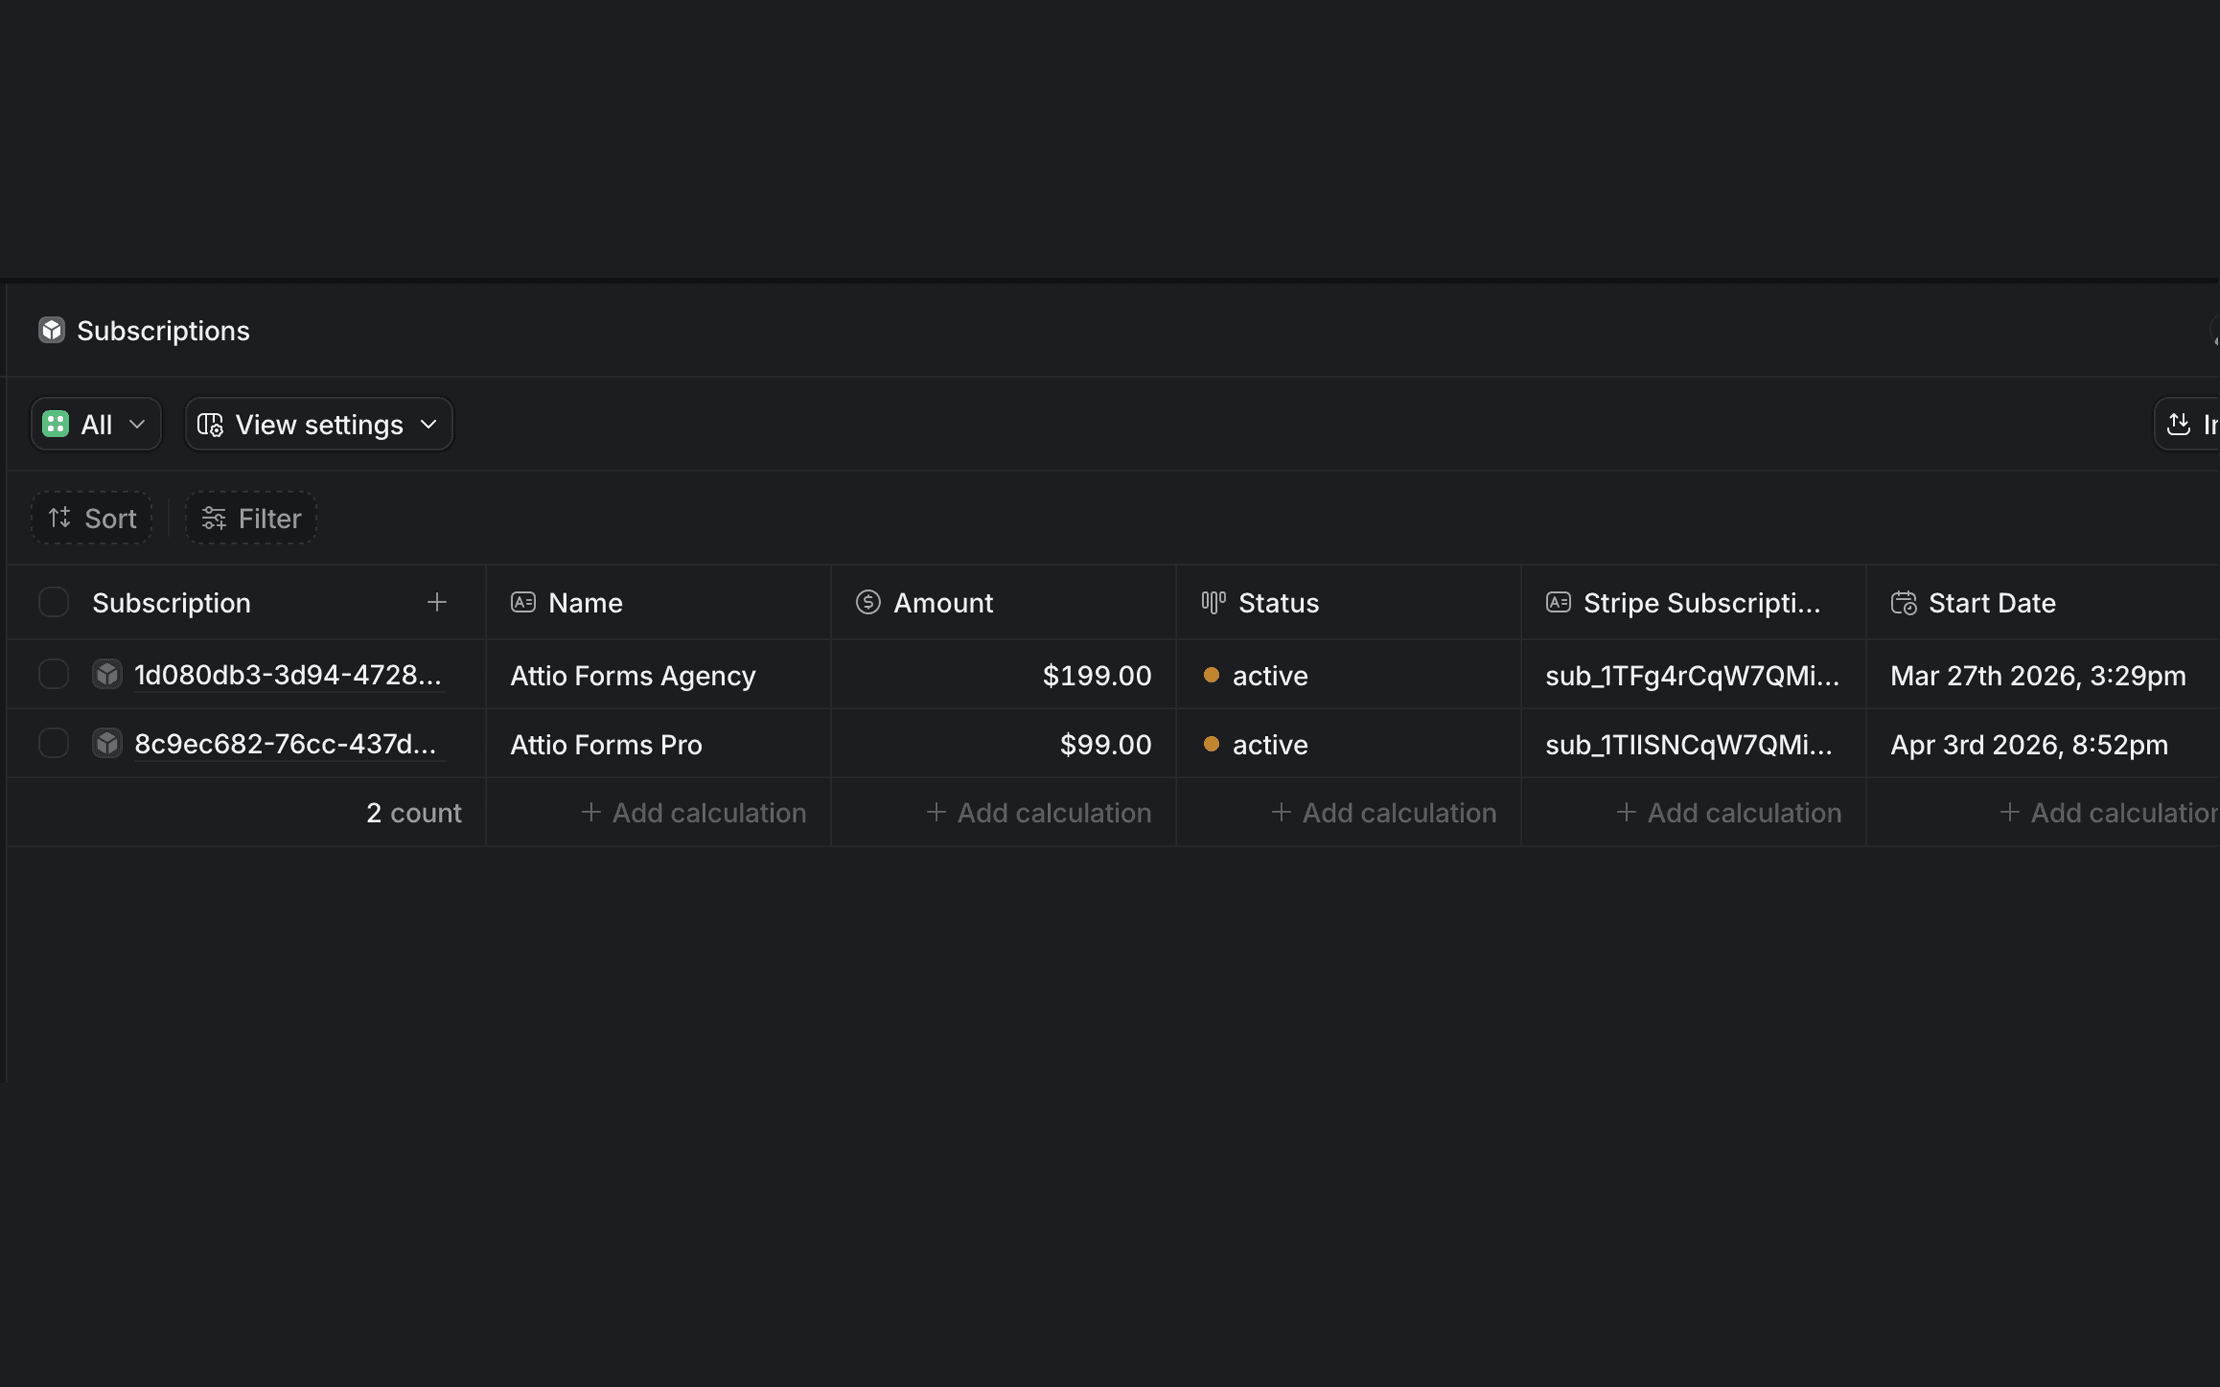
Task: Click the orange status dot for Attio Forms Agency
Action: point(1211,675)
